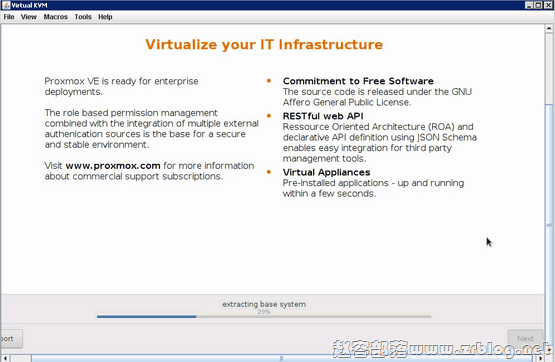Screen dimensions: 555x362
Task: Click the horizontal scrollbar thumb
Action: pyautogui.click(x=281, y=358)
